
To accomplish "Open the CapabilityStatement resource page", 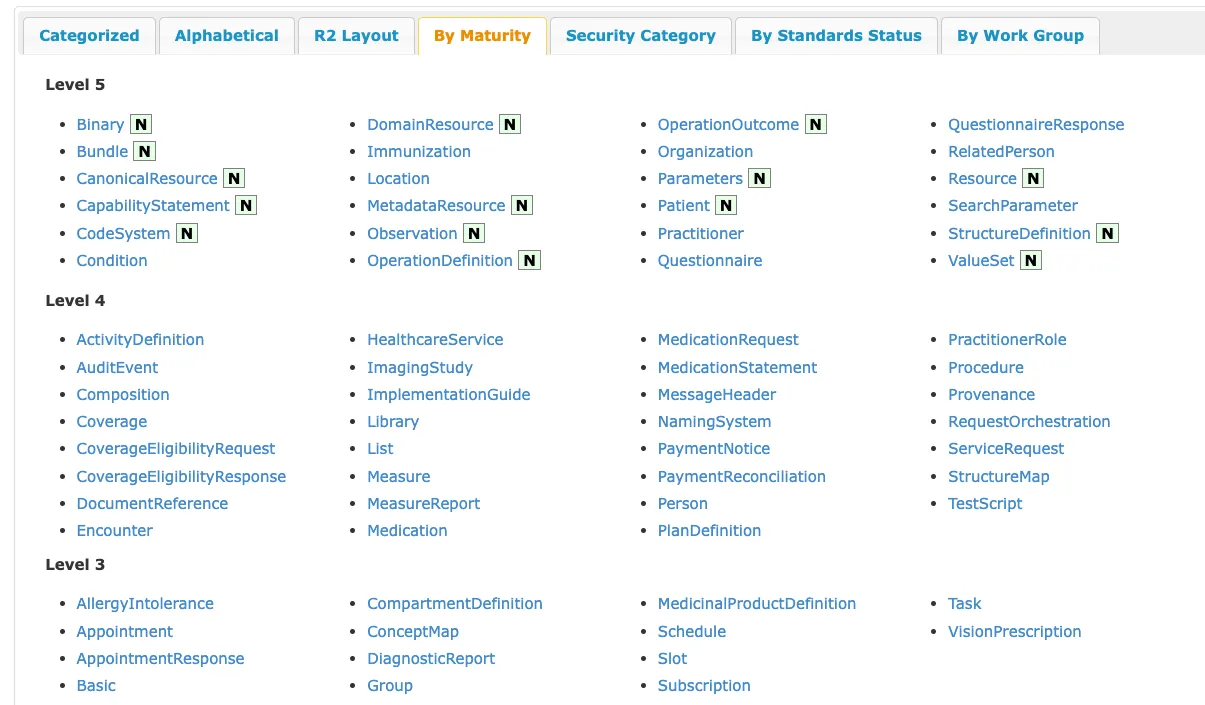I will click(152, 205).
